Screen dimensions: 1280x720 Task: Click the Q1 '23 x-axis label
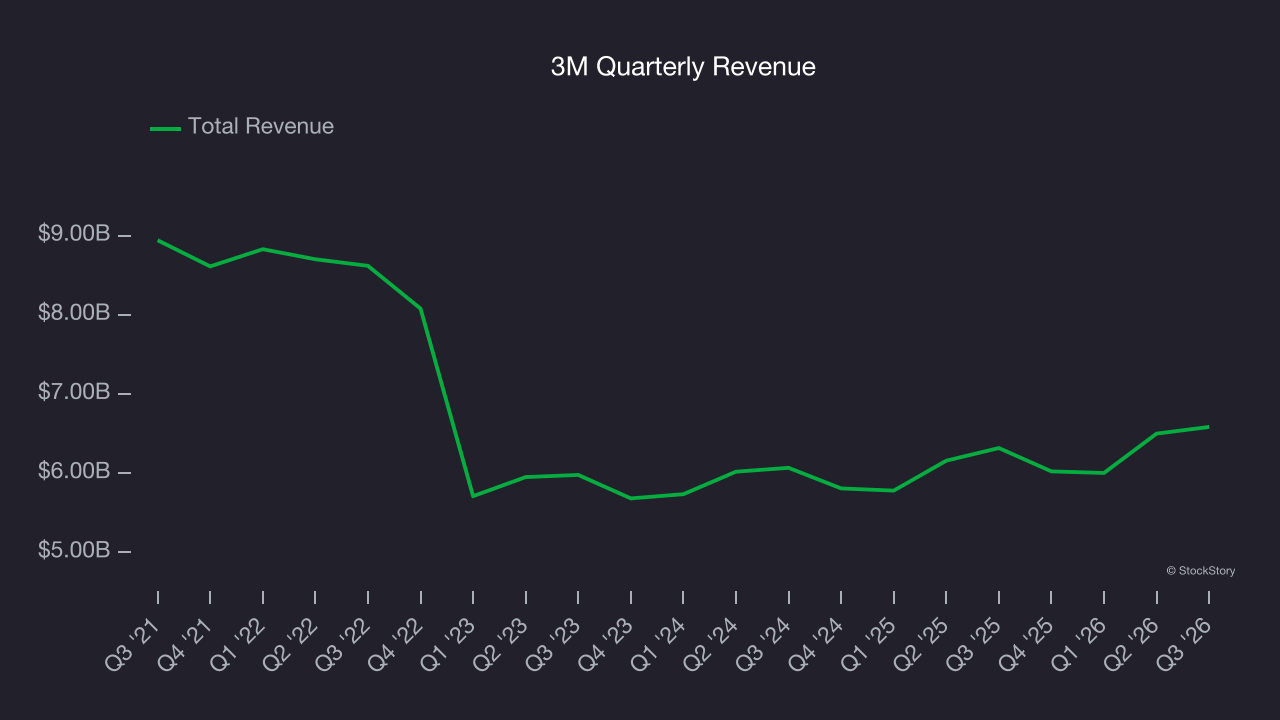coord(449,643)
